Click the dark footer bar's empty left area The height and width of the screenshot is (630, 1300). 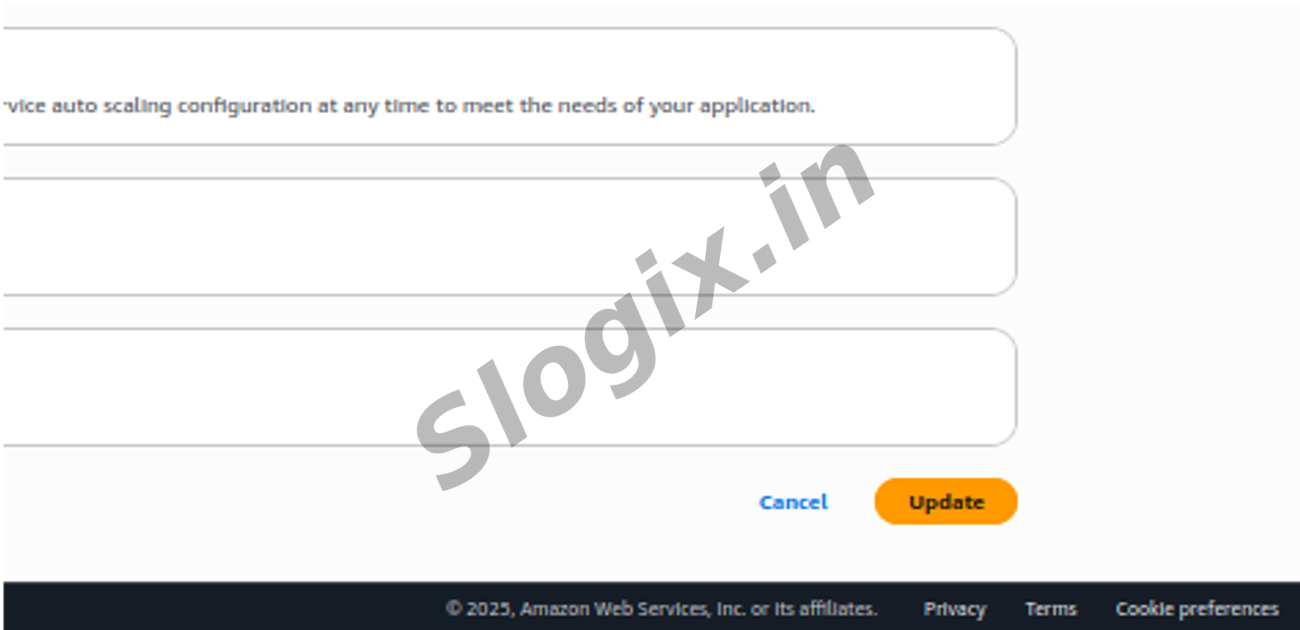pyautogui.click(x=200, y=607)
